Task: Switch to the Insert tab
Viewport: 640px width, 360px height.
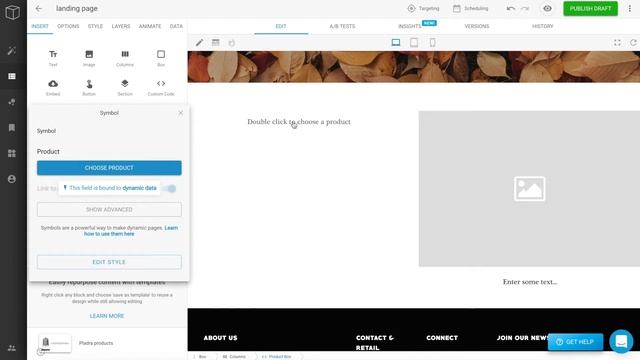Action: click(40, 26)
